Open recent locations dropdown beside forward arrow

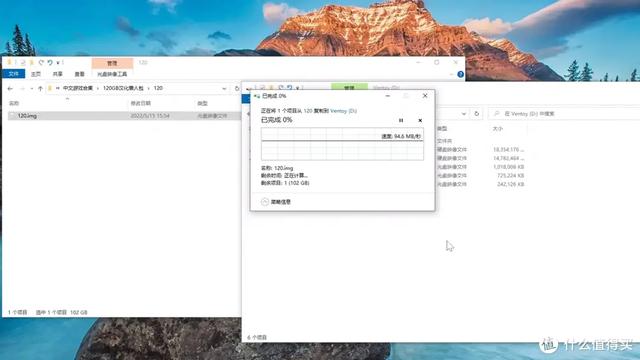(x=31, y=88)
